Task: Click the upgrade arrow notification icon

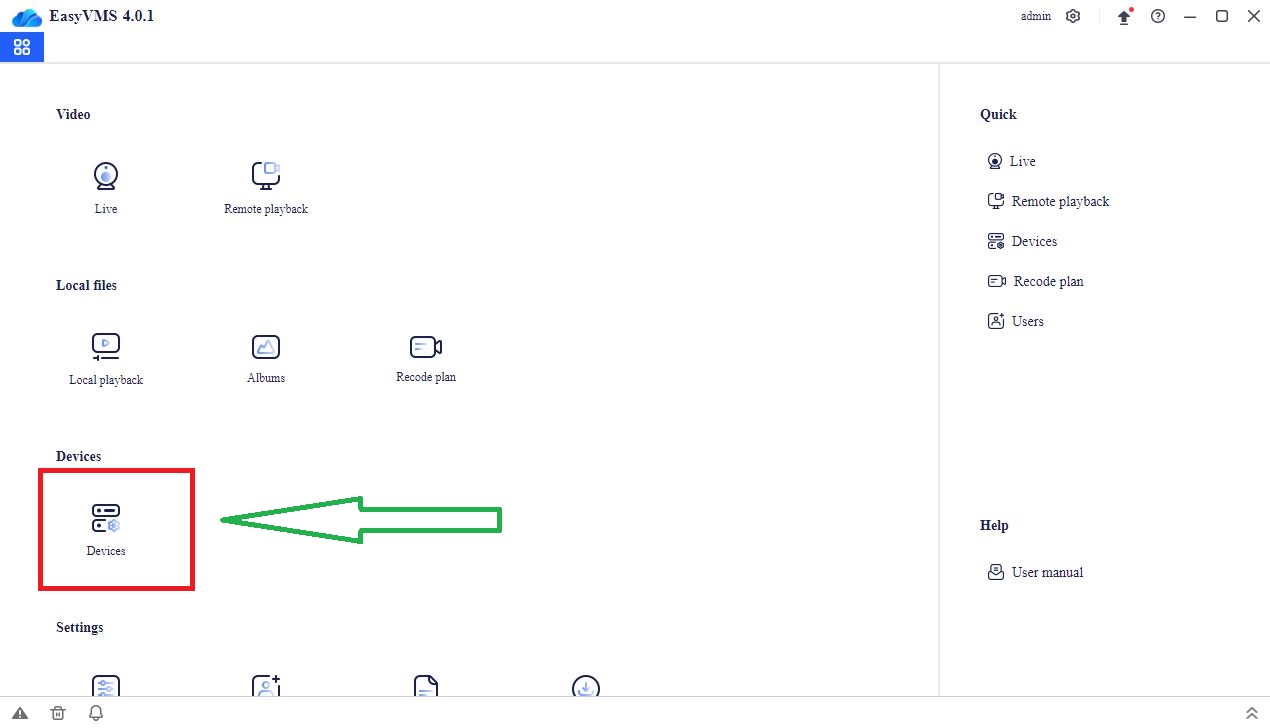Action: pos(1124,17)
